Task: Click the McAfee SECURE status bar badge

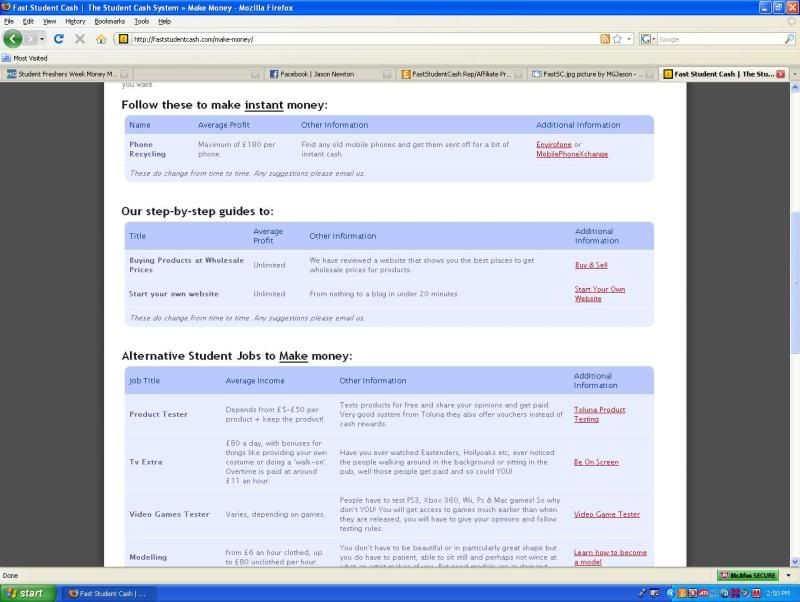Action: 748,576
